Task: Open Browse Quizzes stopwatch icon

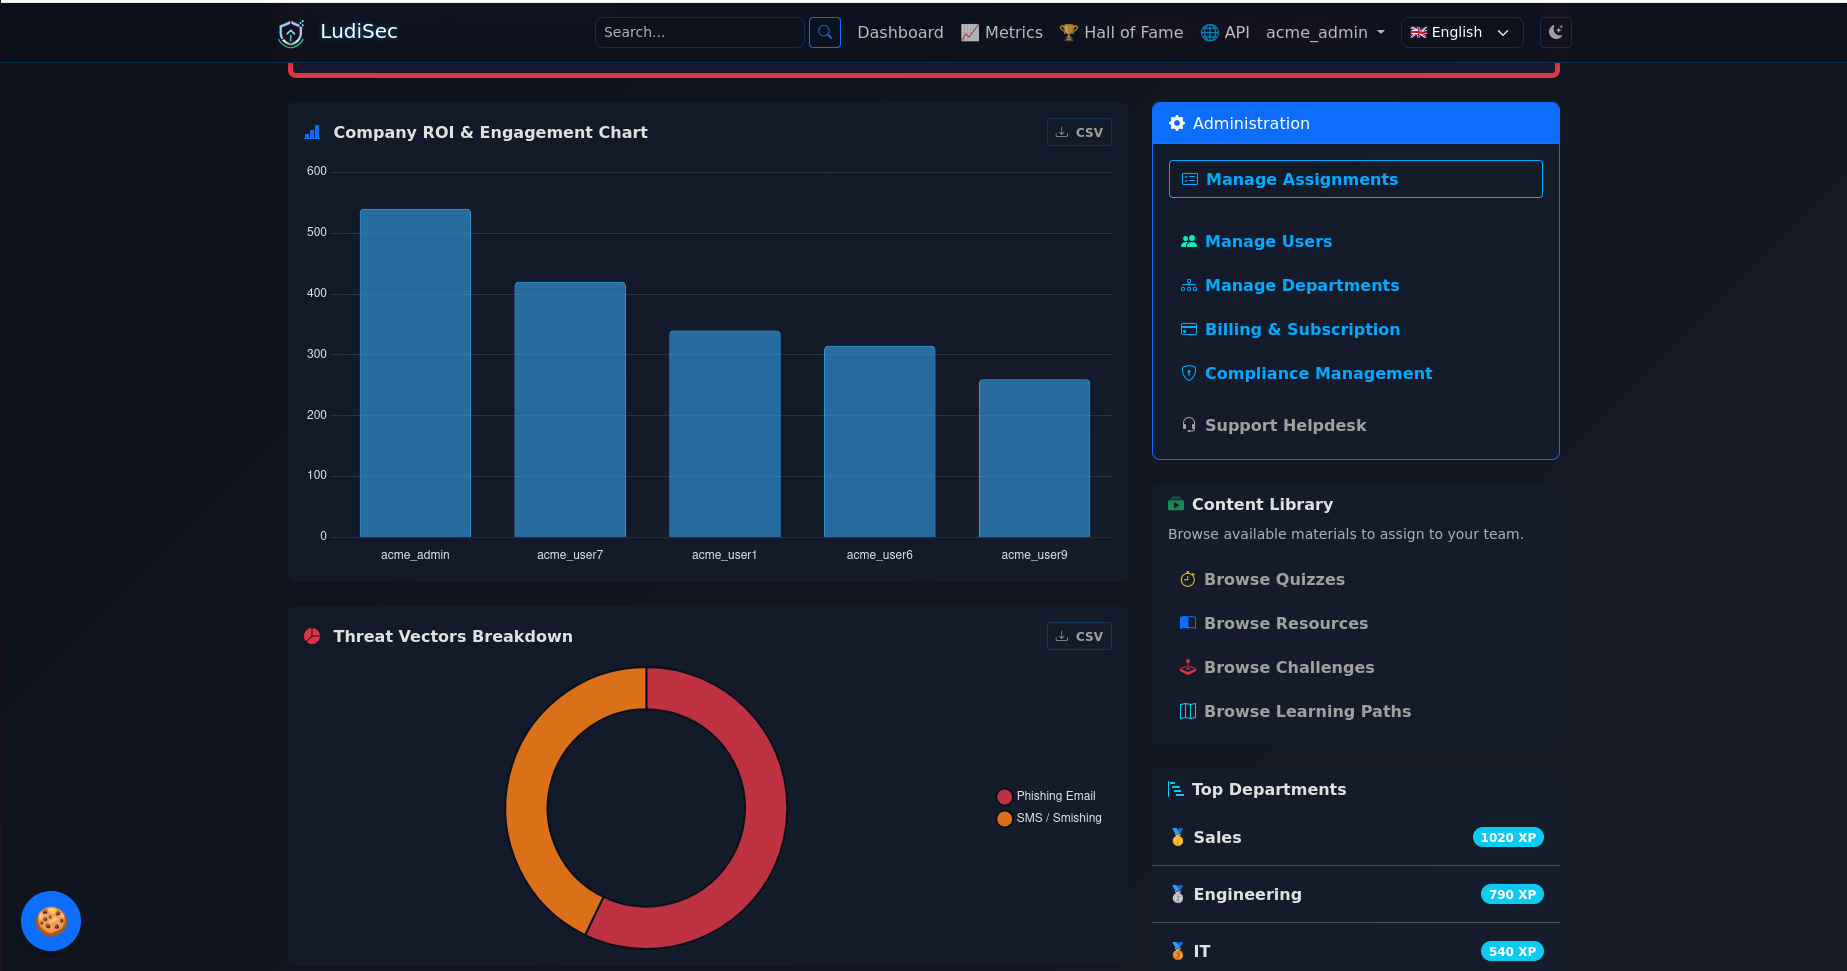Action: coord(1188,579)
